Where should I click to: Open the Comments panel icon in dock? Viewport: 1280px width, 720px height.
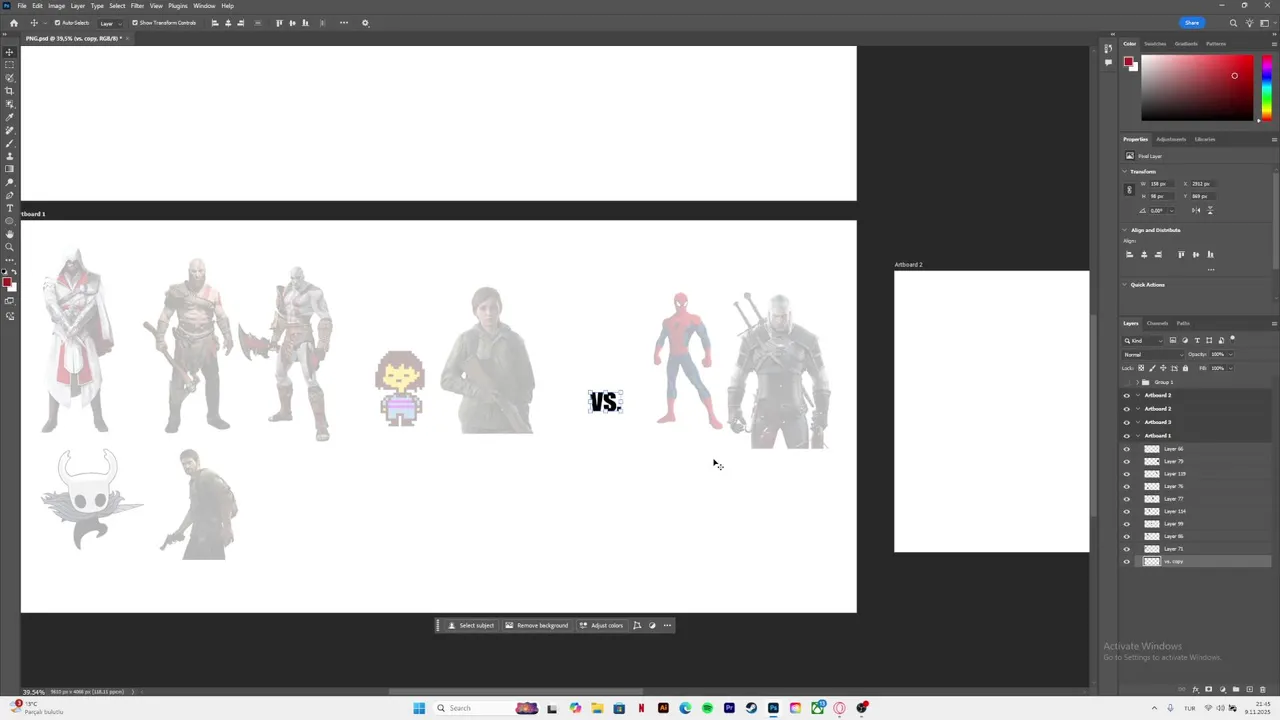coord(1108,62)
